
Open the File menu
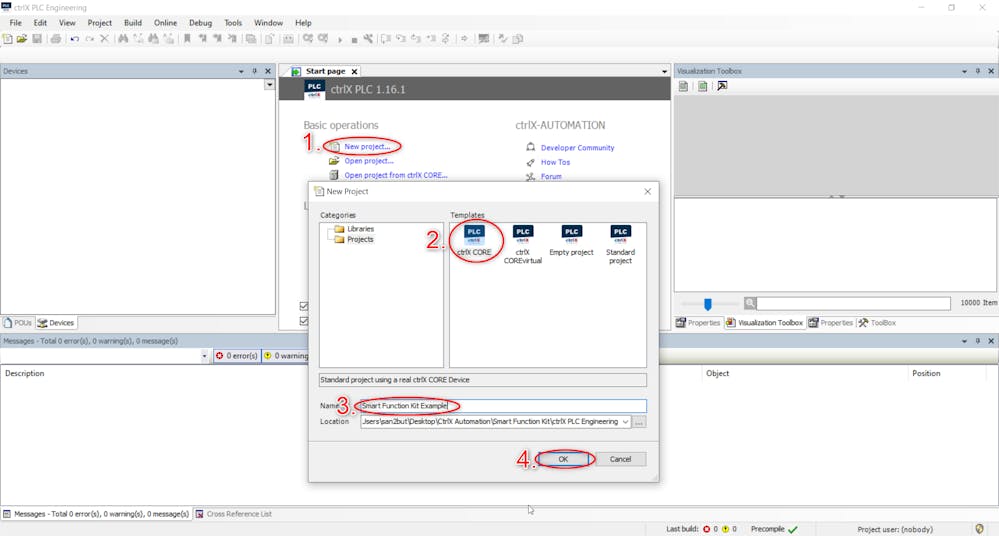pos(16,22)
